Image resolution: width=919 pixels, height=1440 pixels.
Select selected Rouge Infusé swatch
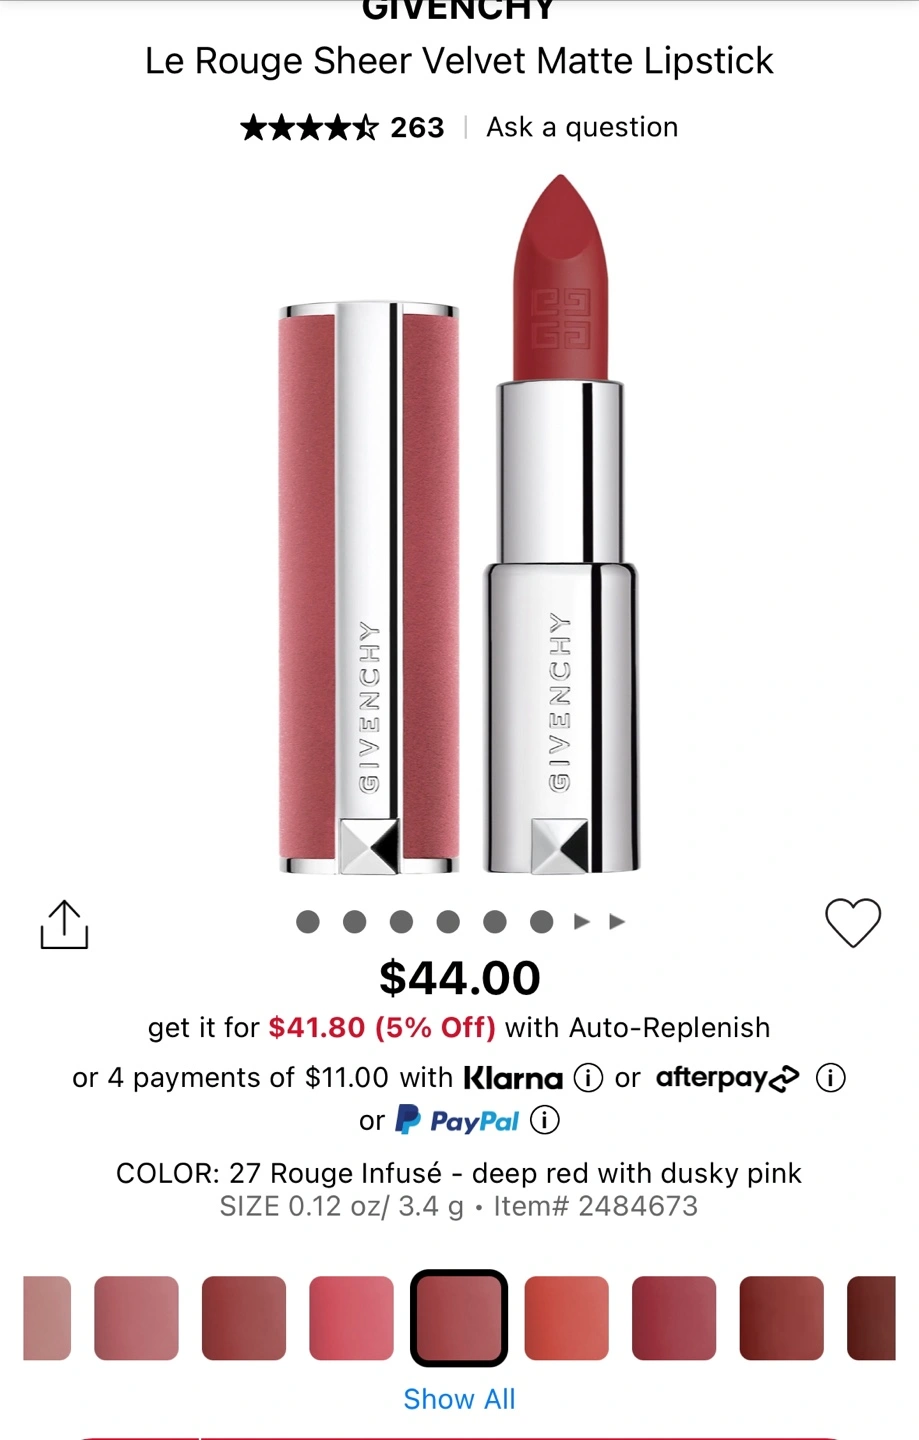tap(459, 1318)
